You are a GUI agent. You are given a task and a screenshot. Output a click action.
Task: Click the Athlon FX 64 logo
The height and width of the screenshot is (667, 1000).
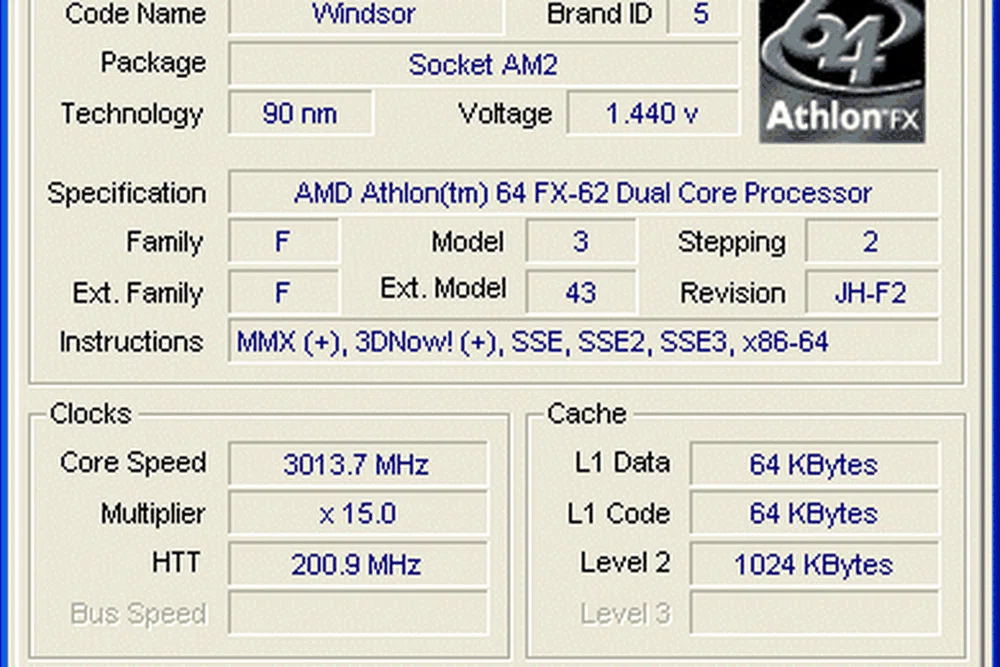842,70
